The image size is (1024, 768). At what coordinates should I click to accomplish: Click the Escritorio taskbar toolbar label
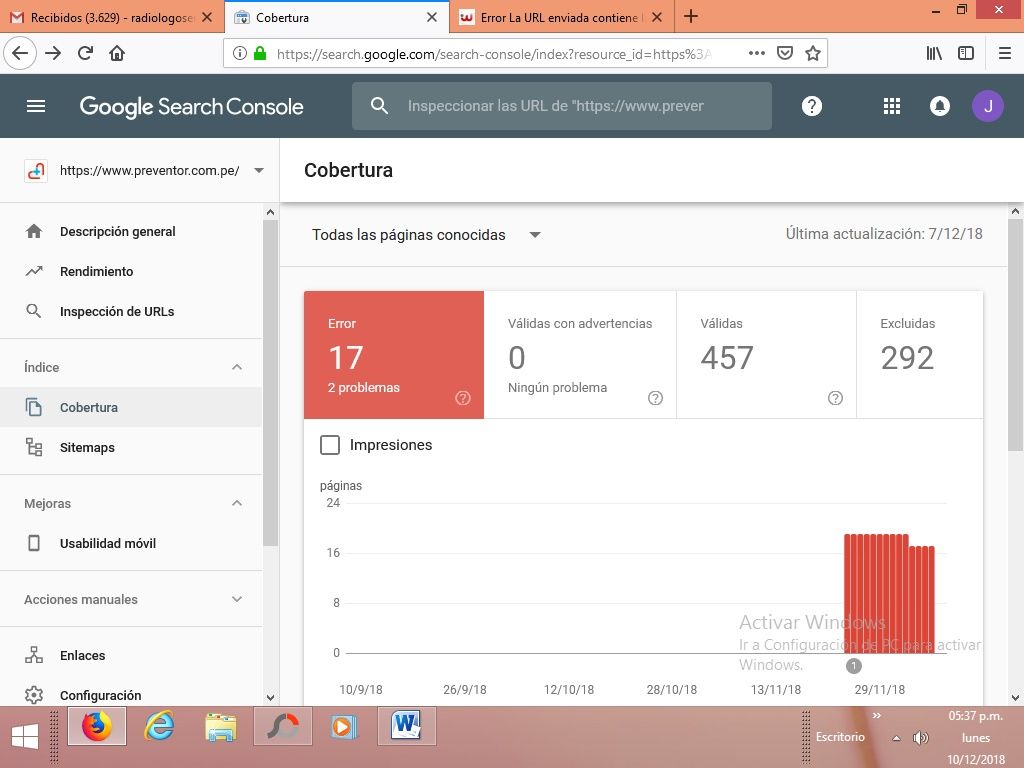click(x=840, y=737)
